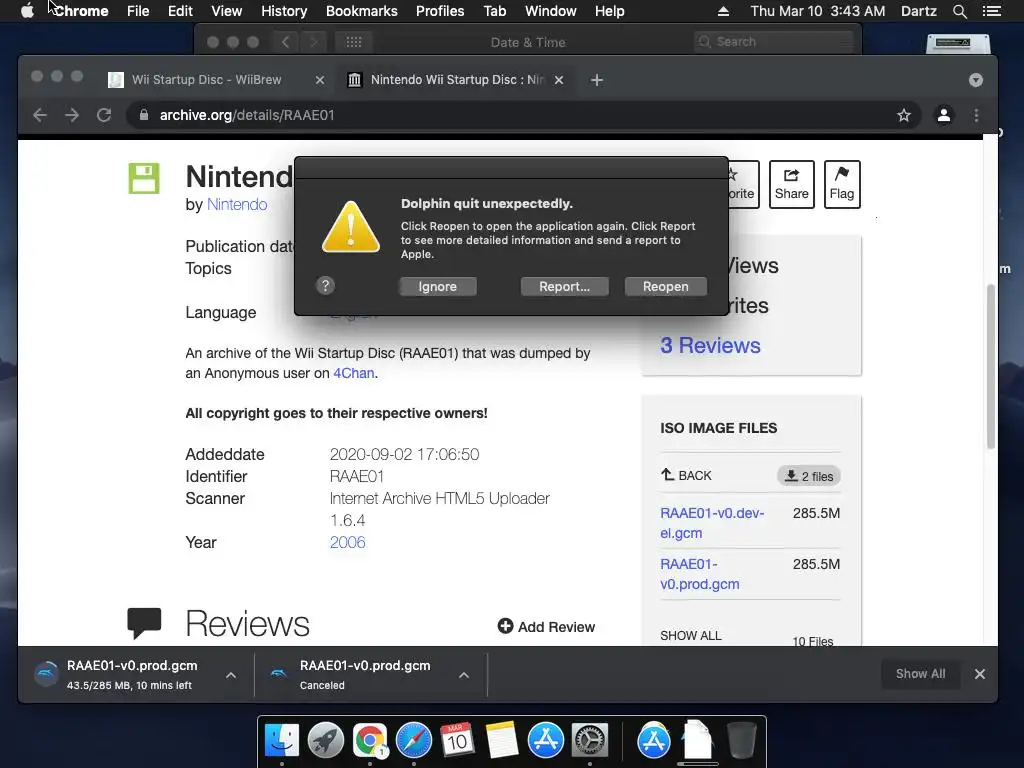The width and height of the screenshot is (1024, 768).
Task: Open the Nintendo author link
Action: 237,204
